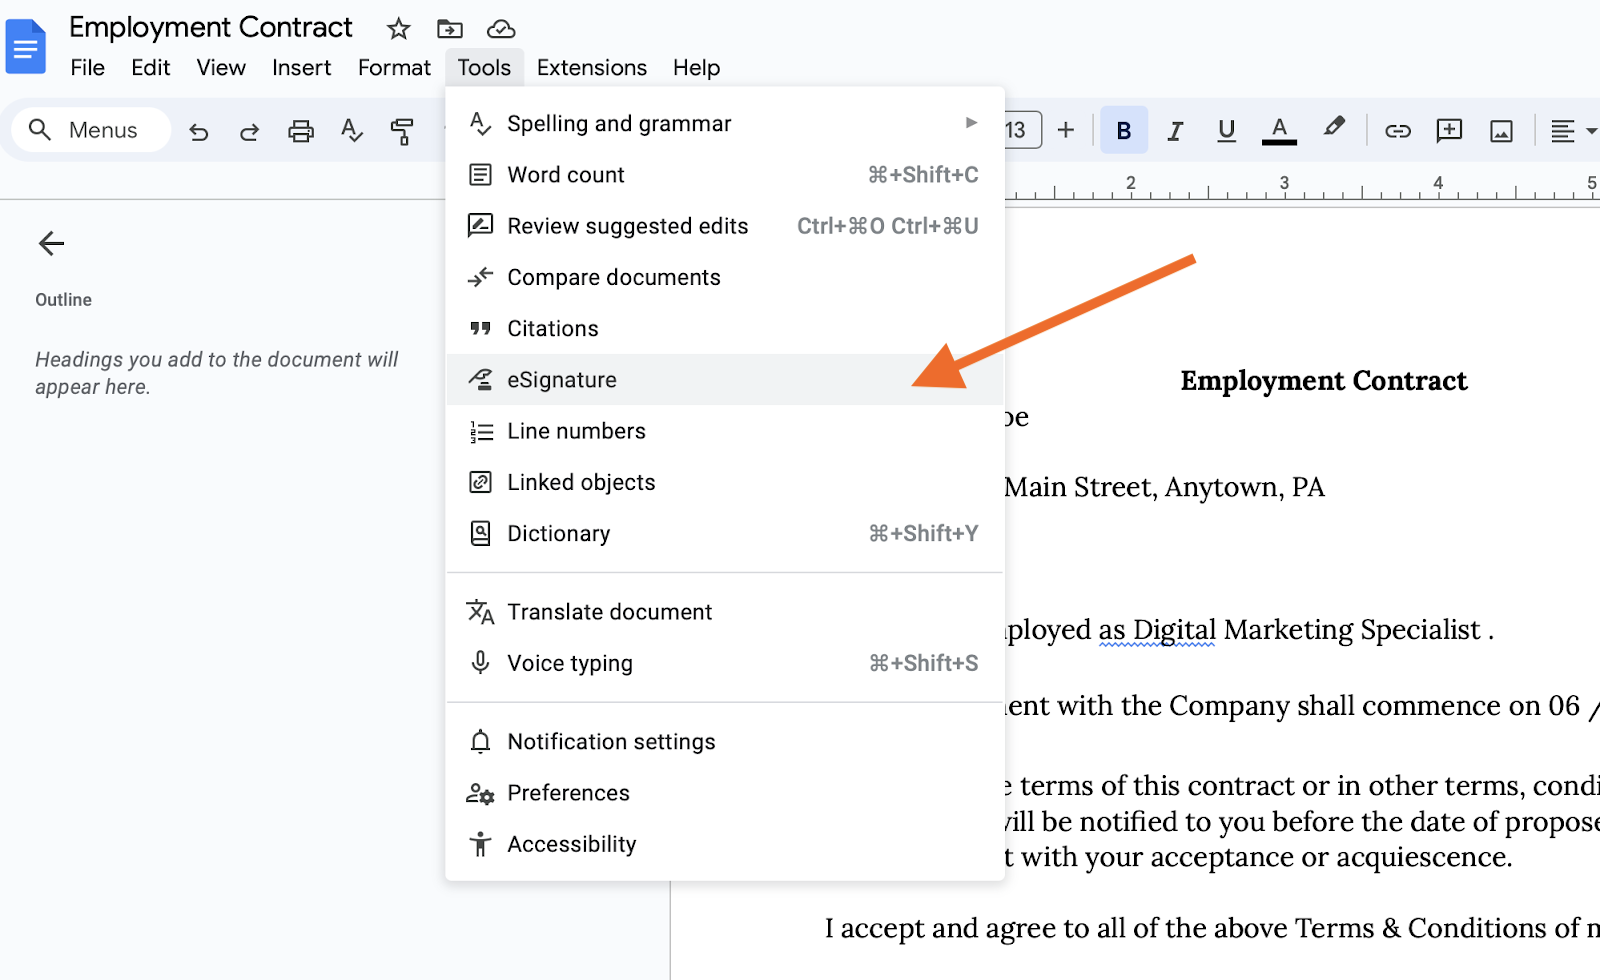Click the print icon in toolbar
This screenshot has height=980, width=1600.
(301, 131)
